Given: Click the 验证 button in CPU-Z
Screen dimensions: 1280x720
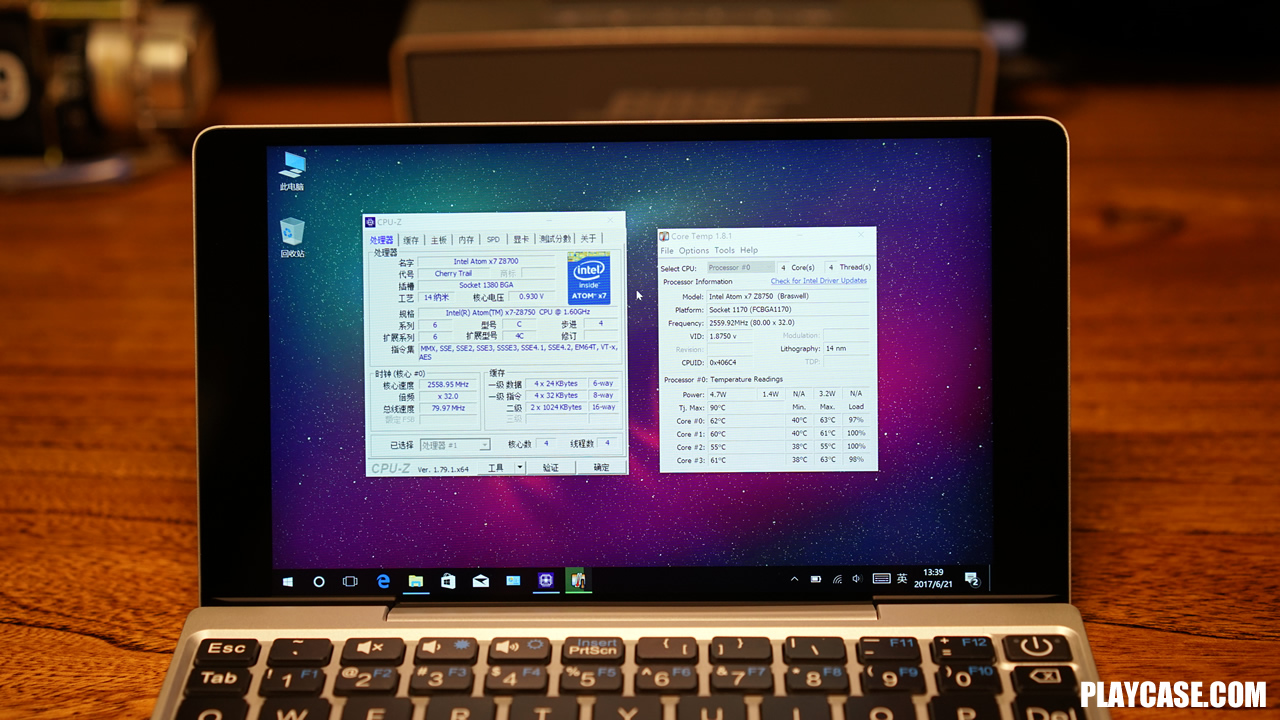Looking at the screenshot, I should 551,467.
